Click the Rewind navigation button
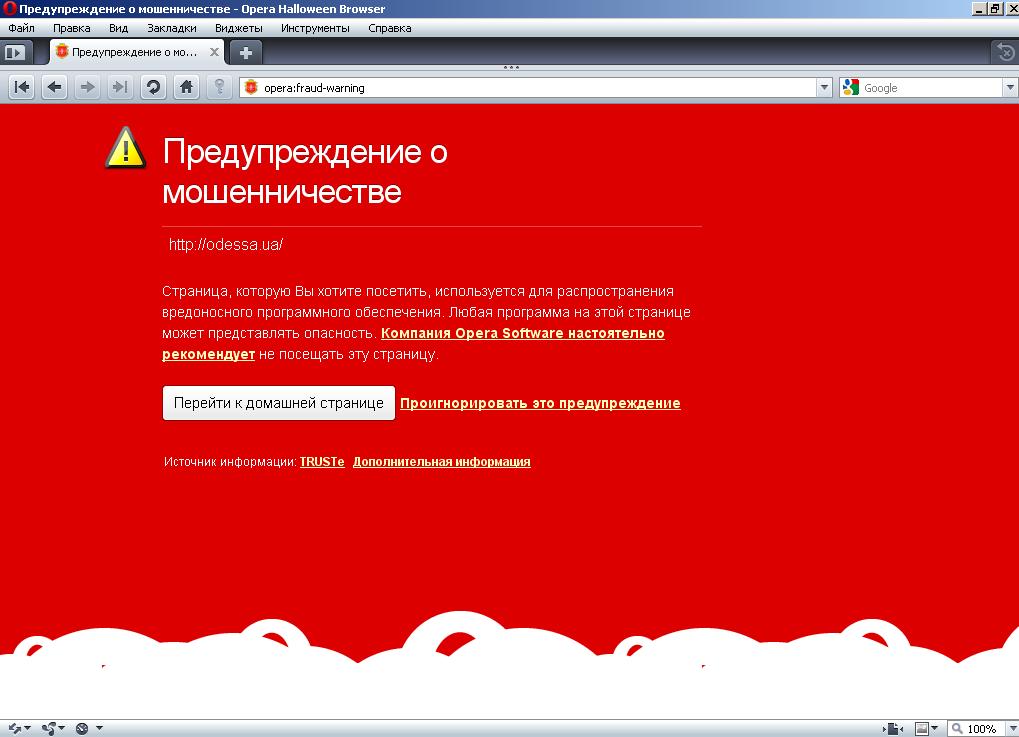 [22, 87]
